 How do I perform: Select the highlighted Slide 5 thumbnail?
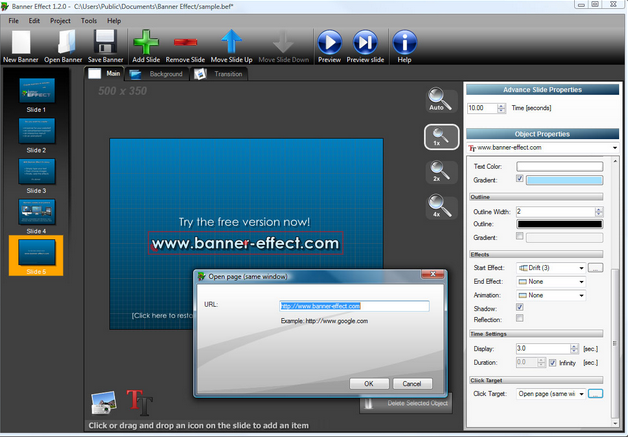pyautogui.click(x=36, y=255)
